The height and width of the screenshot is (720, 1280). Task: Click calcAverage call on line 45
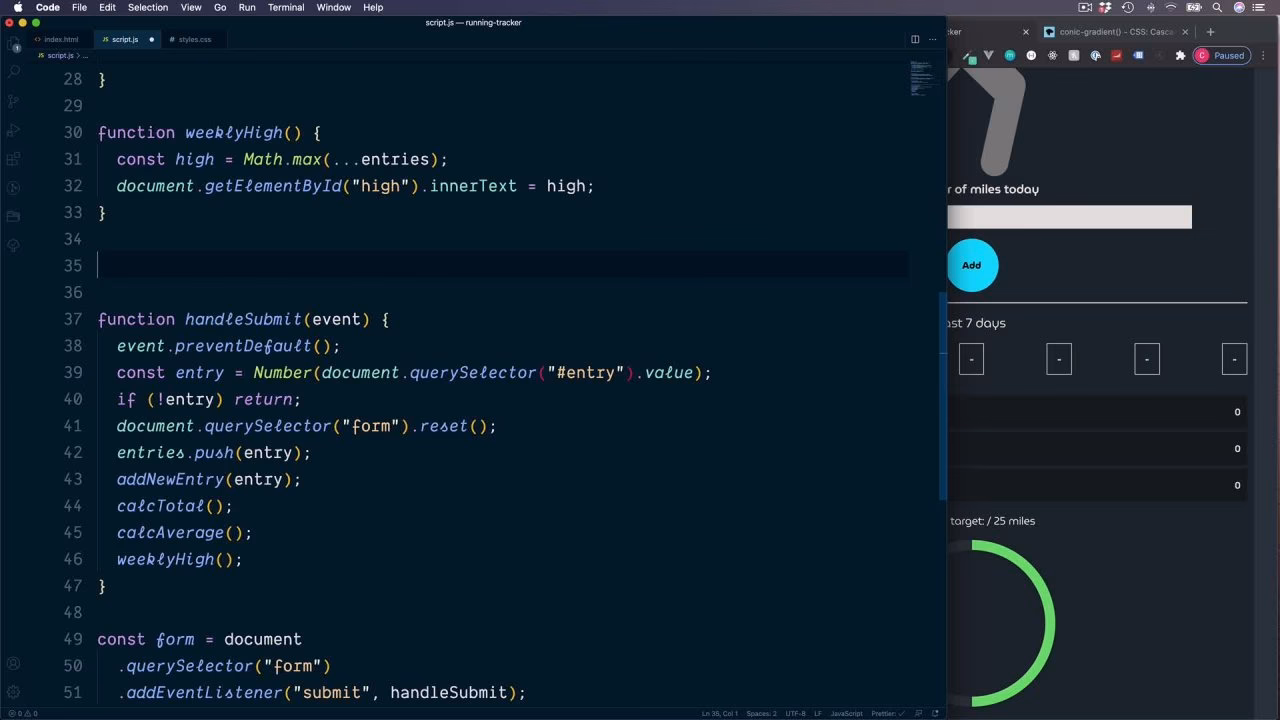point(170,532)
